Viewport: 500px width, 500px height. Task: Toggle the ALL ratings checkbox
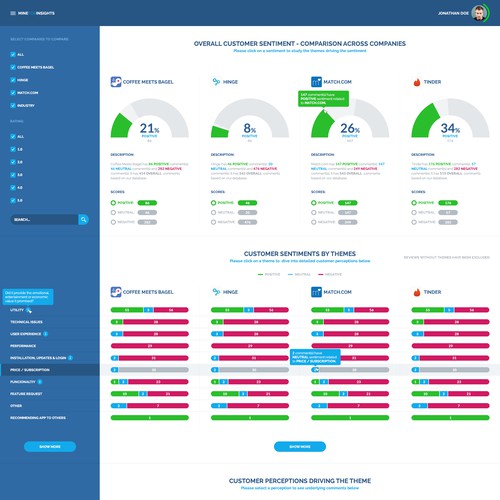(13, 136)
